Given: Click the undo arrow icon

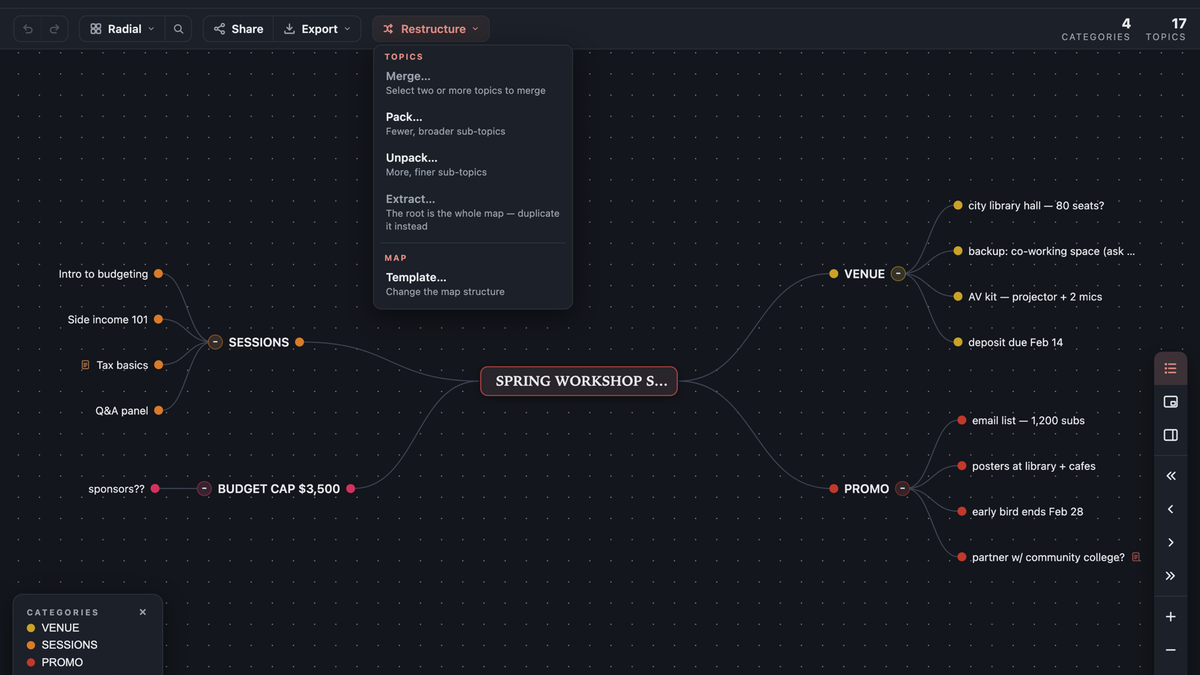Looking at the screenshot, I should tap(28, 29).
